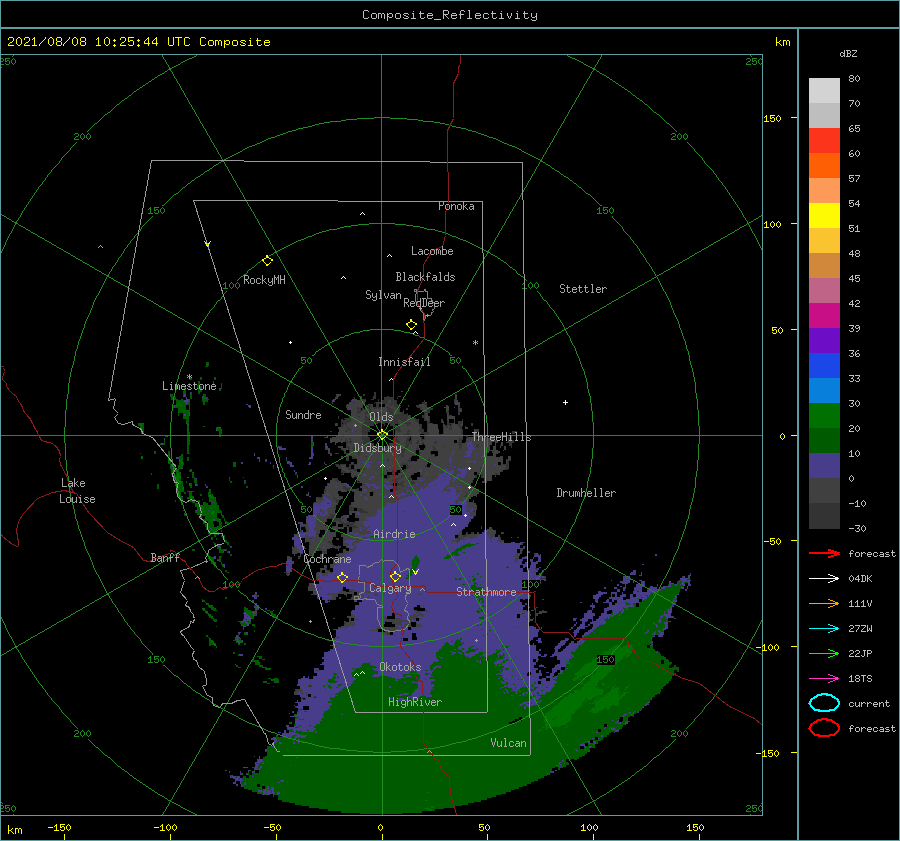Click the Banff label

coord(165,557)
